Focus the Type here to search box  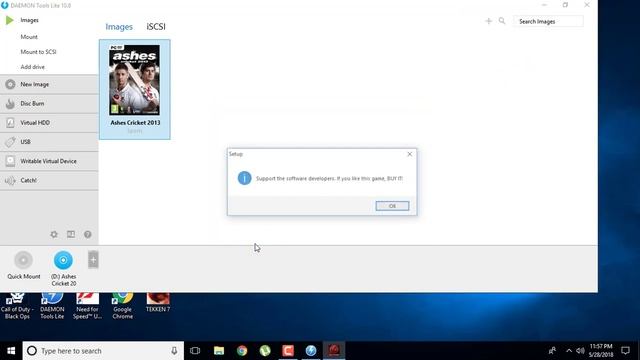tap(103, 351)
